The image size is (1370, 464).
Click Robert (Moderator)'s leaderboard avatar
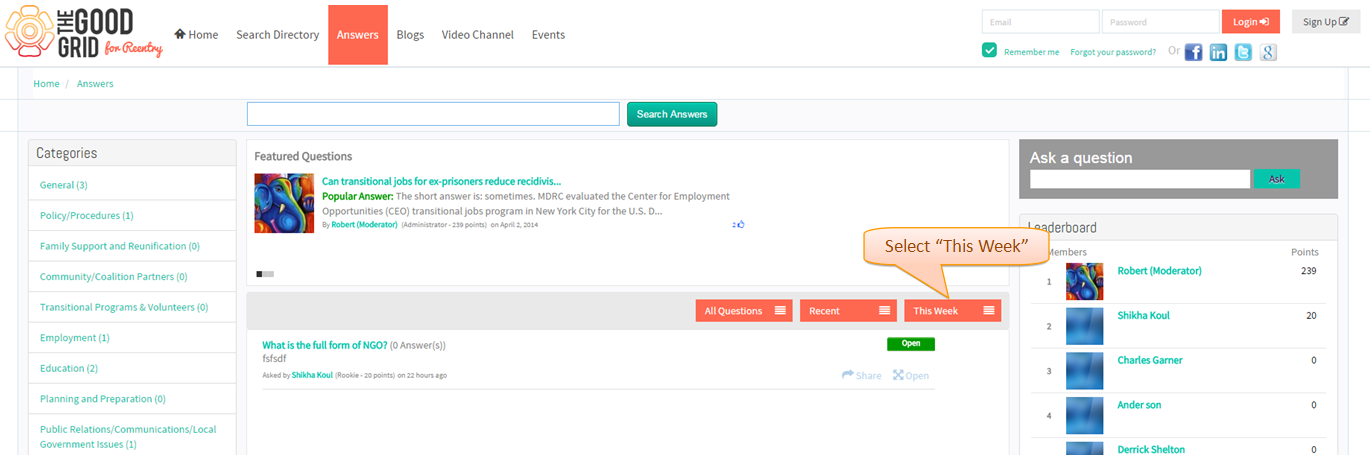pos(1085,282)
